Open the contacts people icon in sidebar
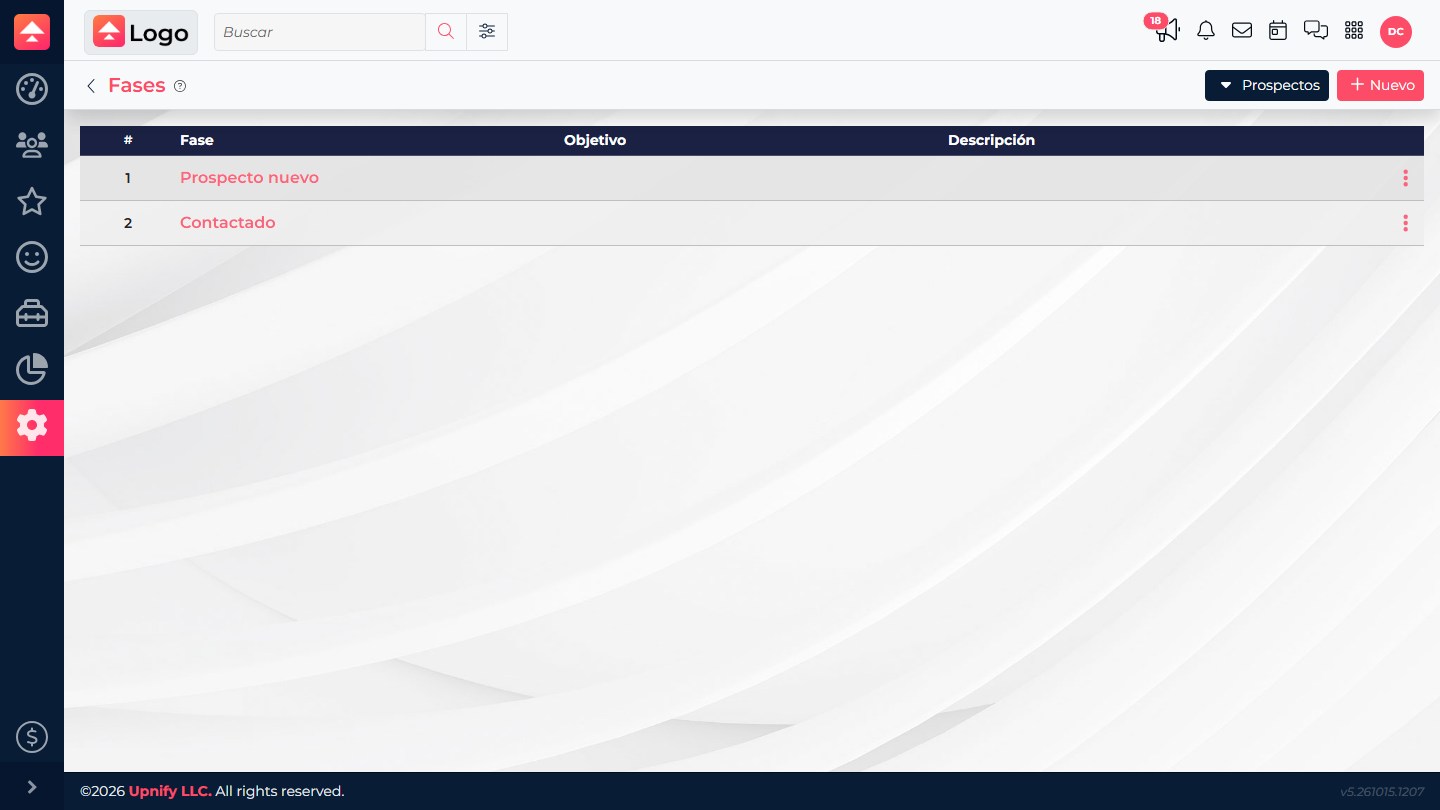The height and width of the screenshot is (810, 1440). [32, 145]
